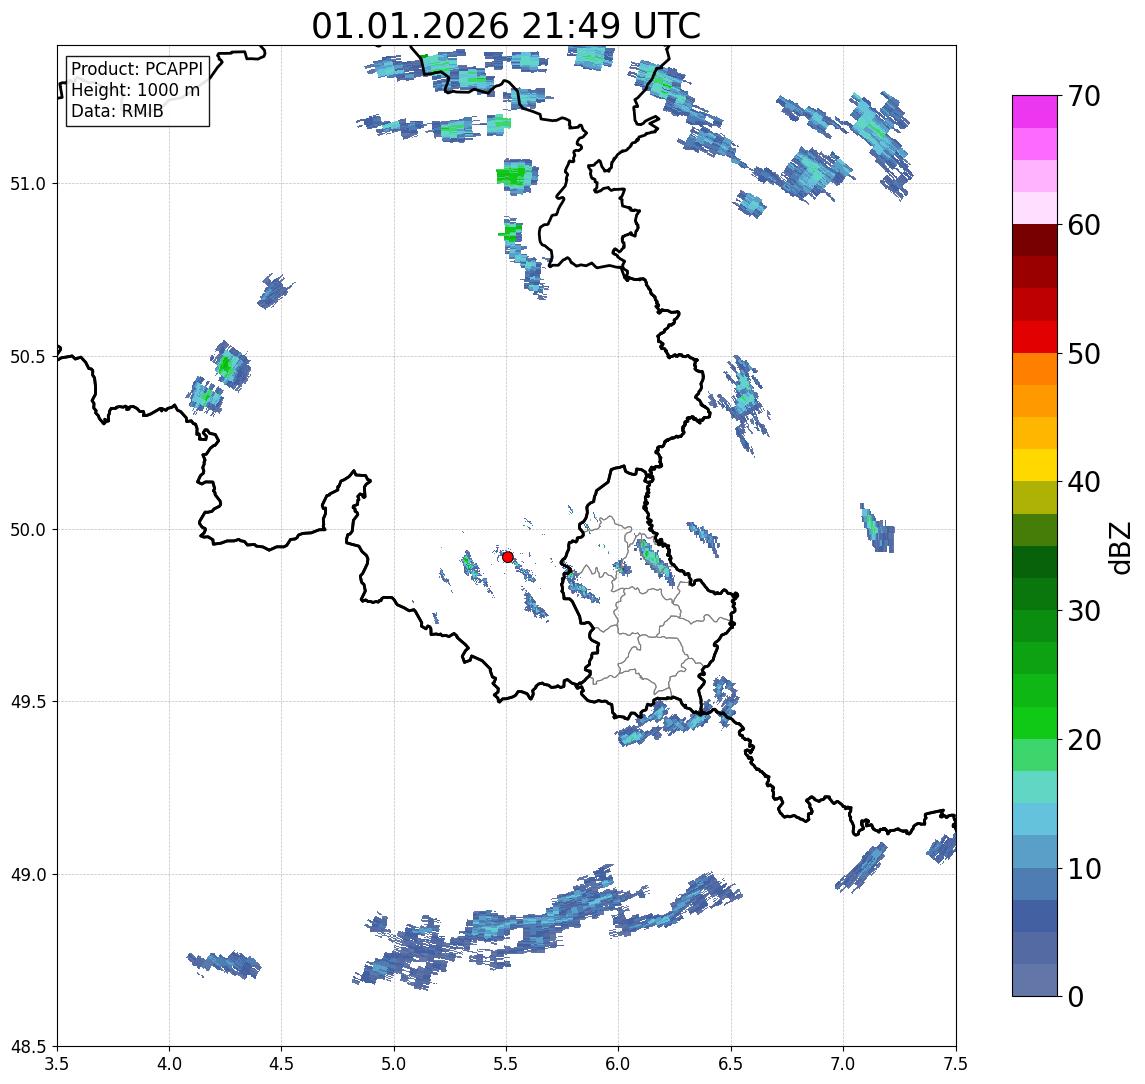
Task: Click latitude axis label 51.0
Action: [x=28, y=184]
